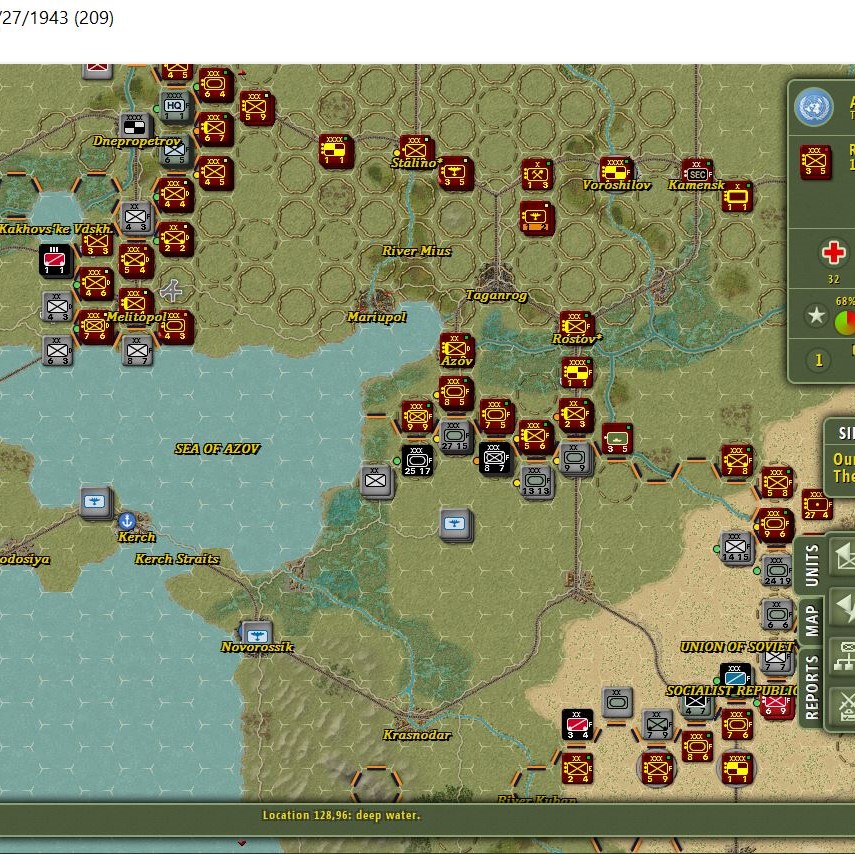Select the Soviet tank unit 8 6

pyautogui.click(x=697, y=747)
